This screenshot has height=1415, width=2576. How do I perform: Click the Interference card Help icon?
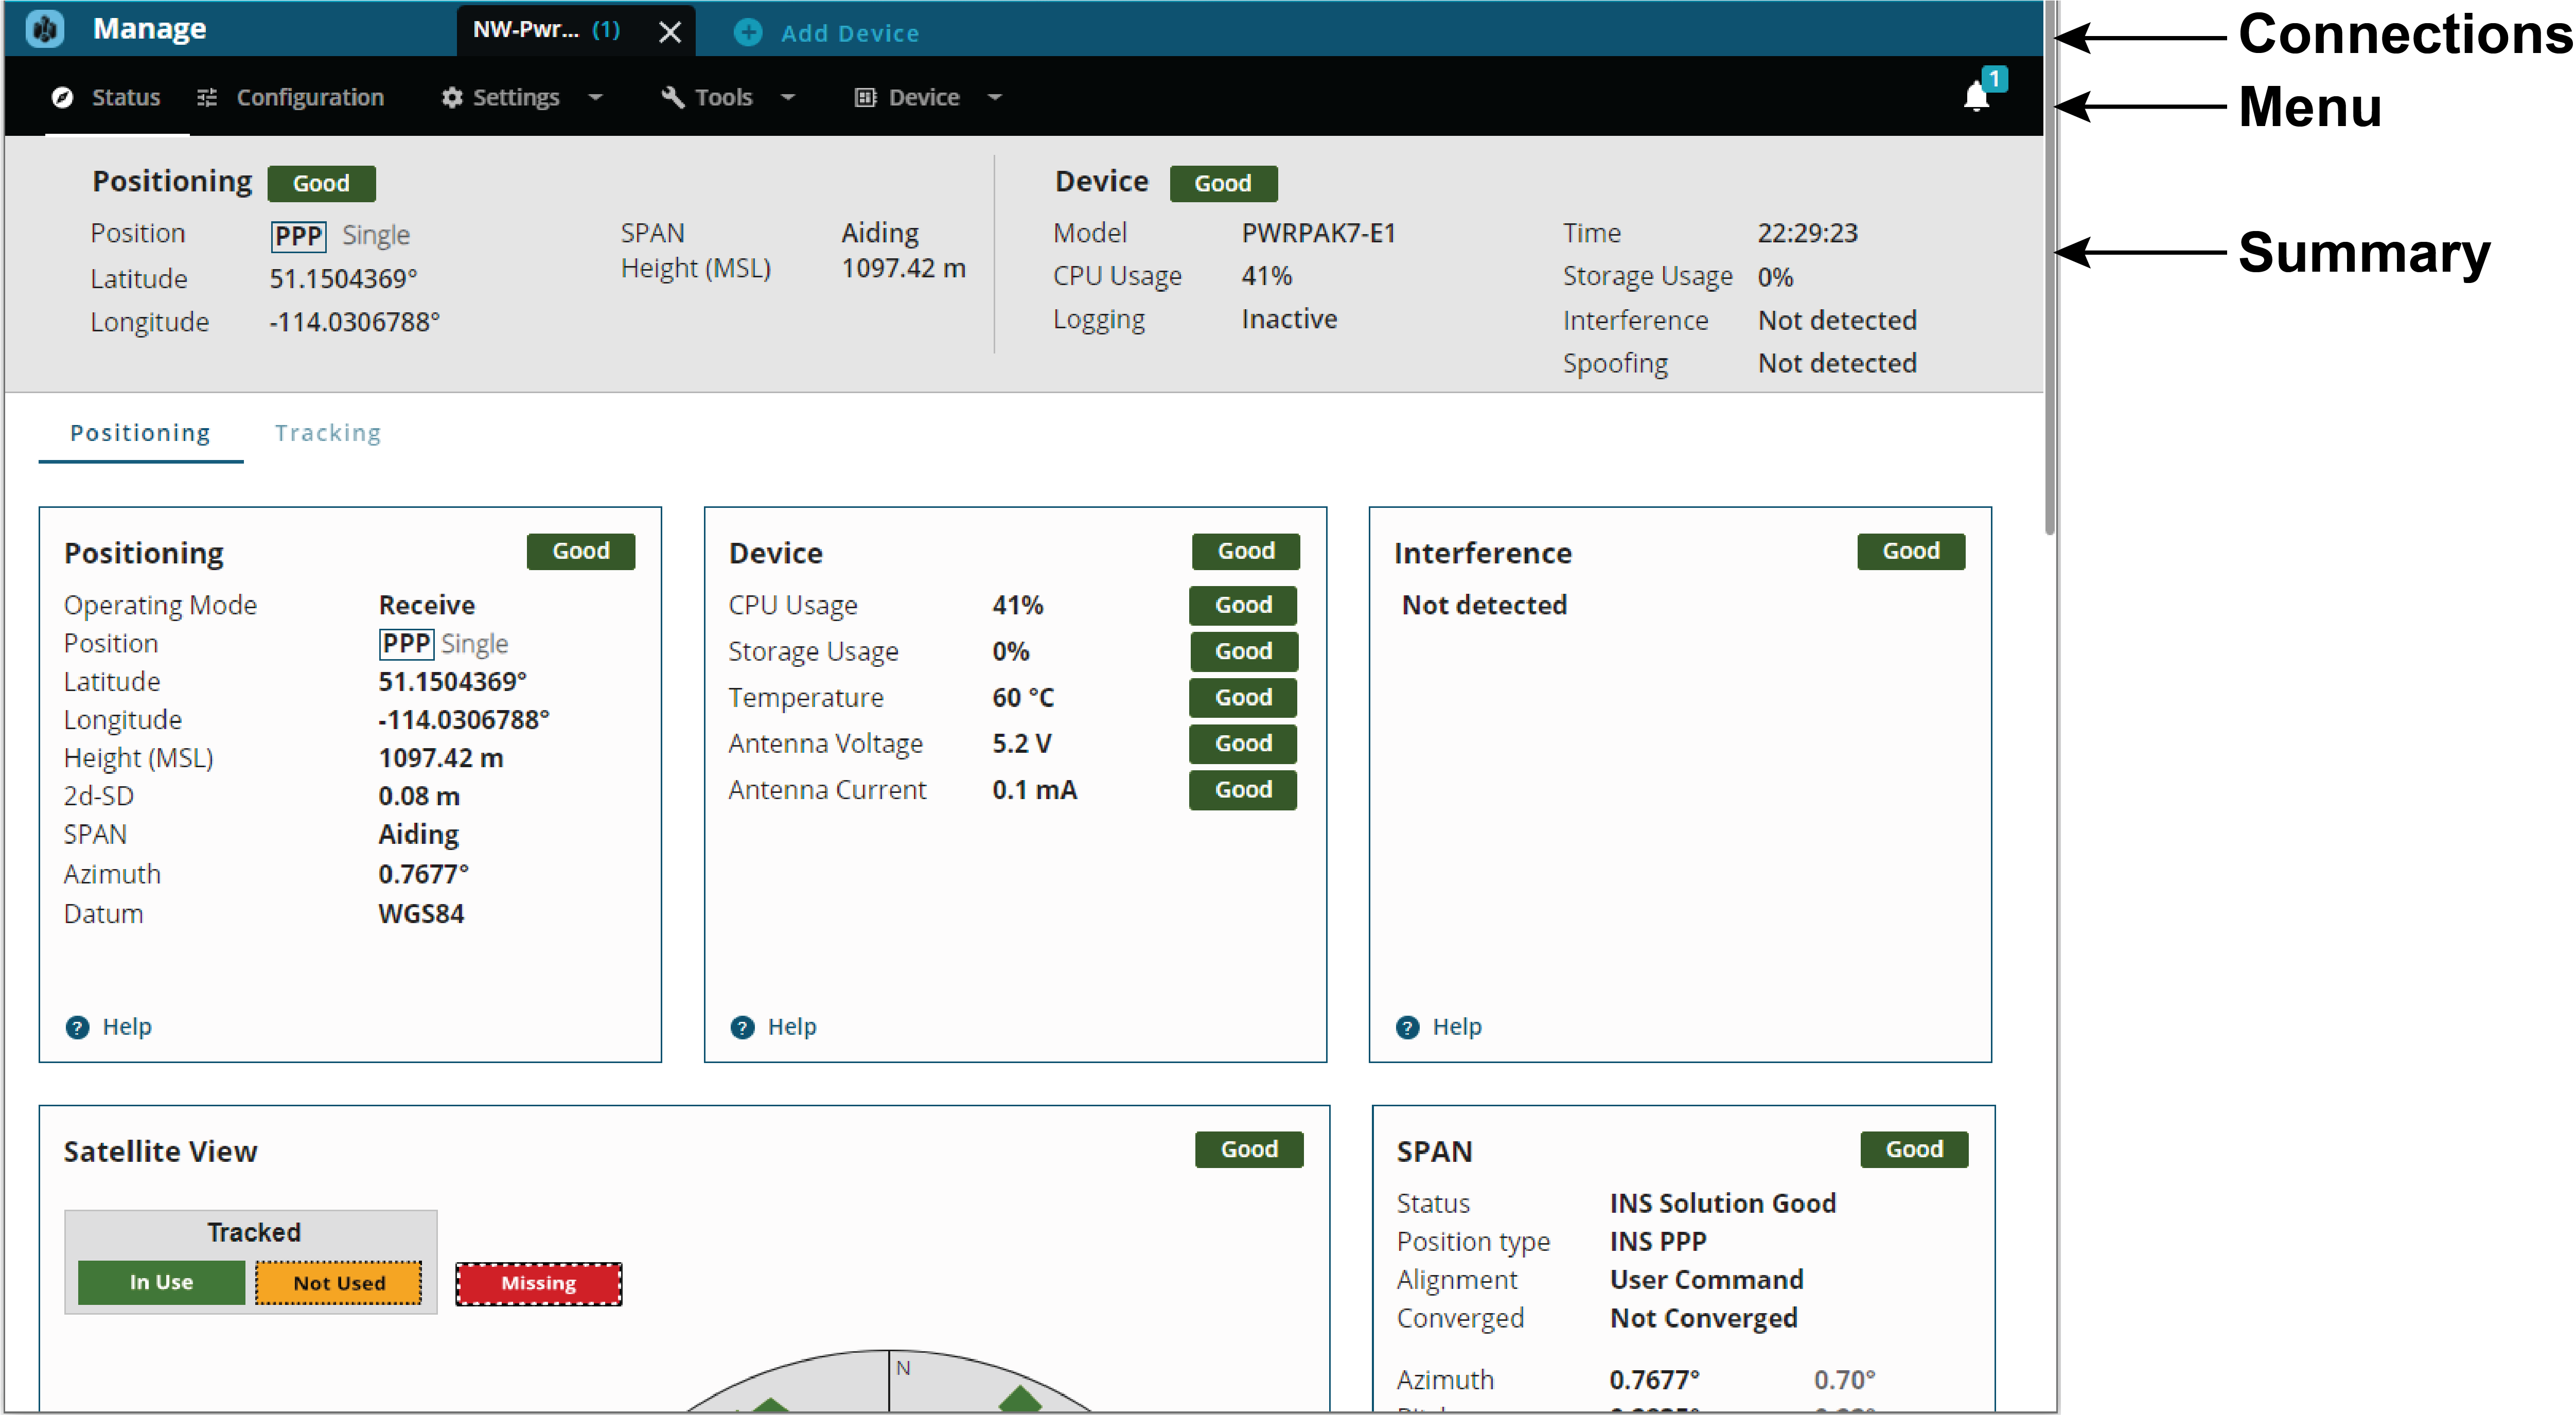pyautogui.click(x=1407, y=1027)
